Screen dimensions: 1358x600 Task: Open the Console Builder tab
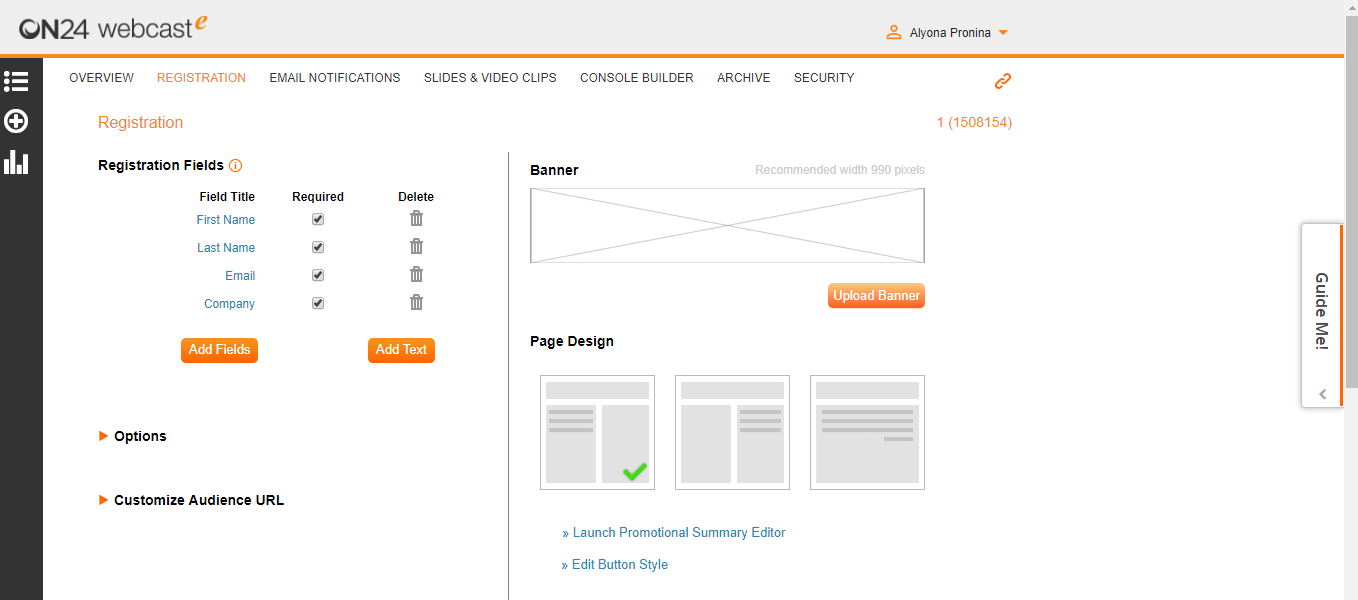pos(637,78)
